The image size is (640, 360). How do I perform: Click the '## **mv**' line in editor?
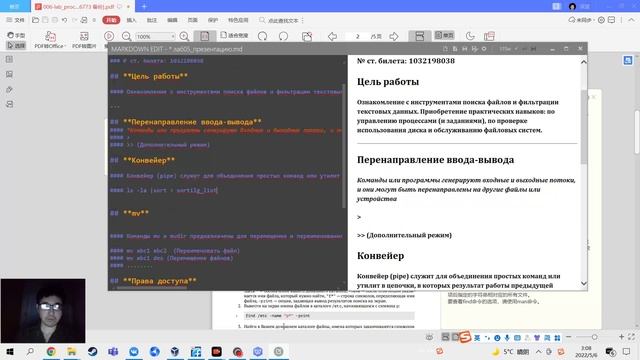[129, 213]
